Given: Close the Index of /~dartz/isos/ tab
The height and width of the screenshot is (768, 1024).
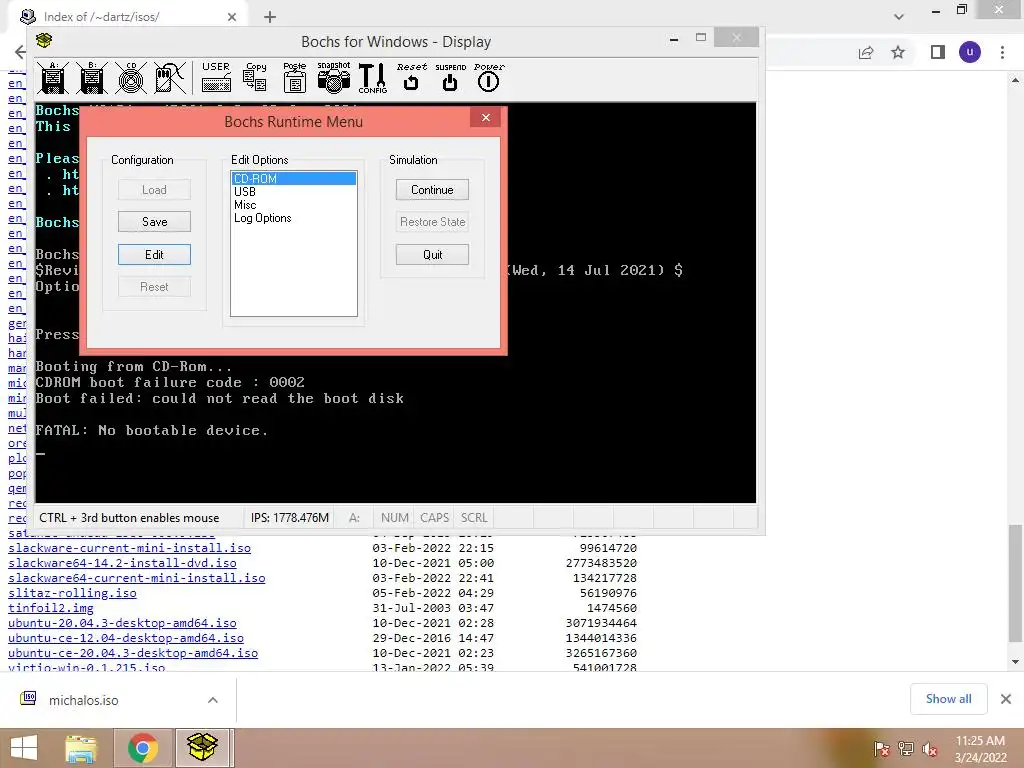Looking at the screenshot, I should [232, 17].
